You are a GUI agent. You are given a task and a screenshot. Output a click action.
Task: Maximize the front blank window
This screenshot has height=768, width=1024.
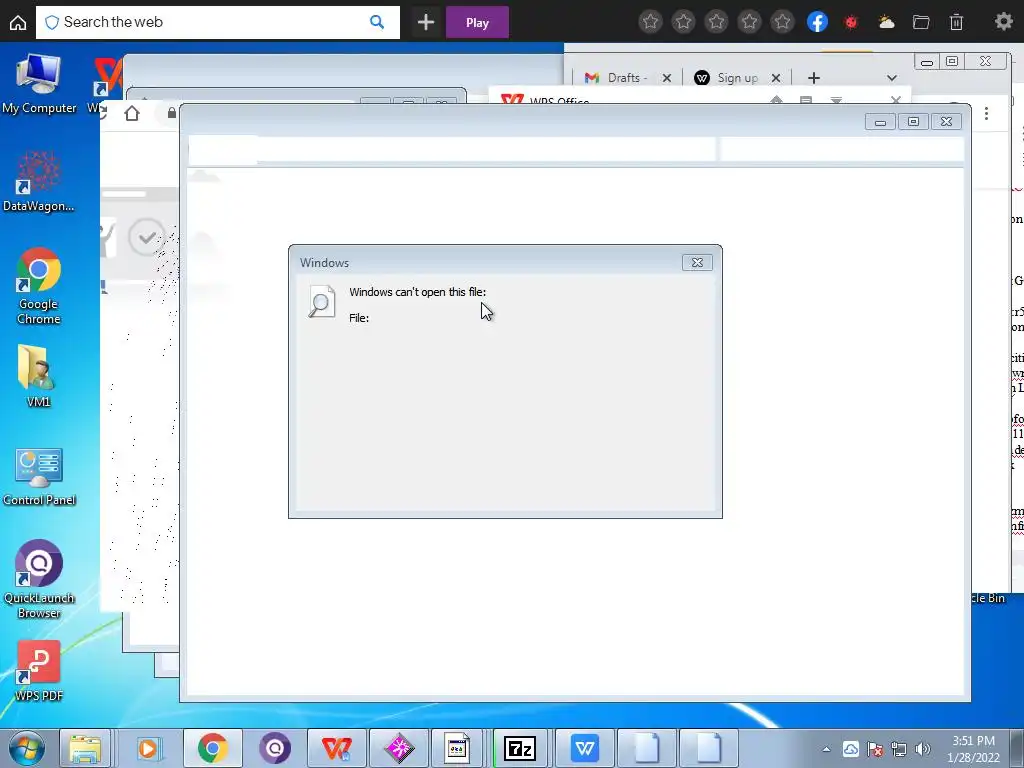[913, 121]
